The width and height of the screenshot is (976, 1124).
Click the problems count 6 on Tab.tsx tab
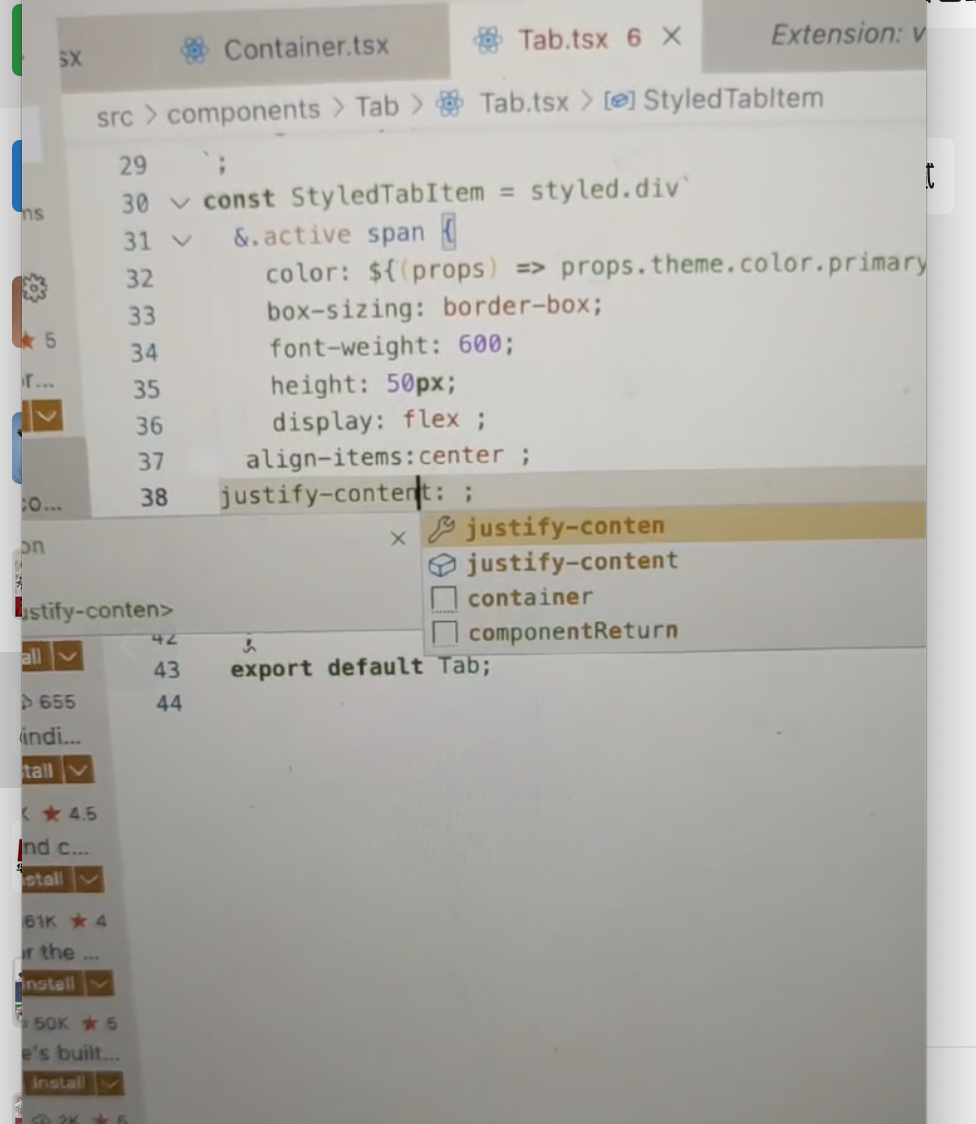click(633, 37)
